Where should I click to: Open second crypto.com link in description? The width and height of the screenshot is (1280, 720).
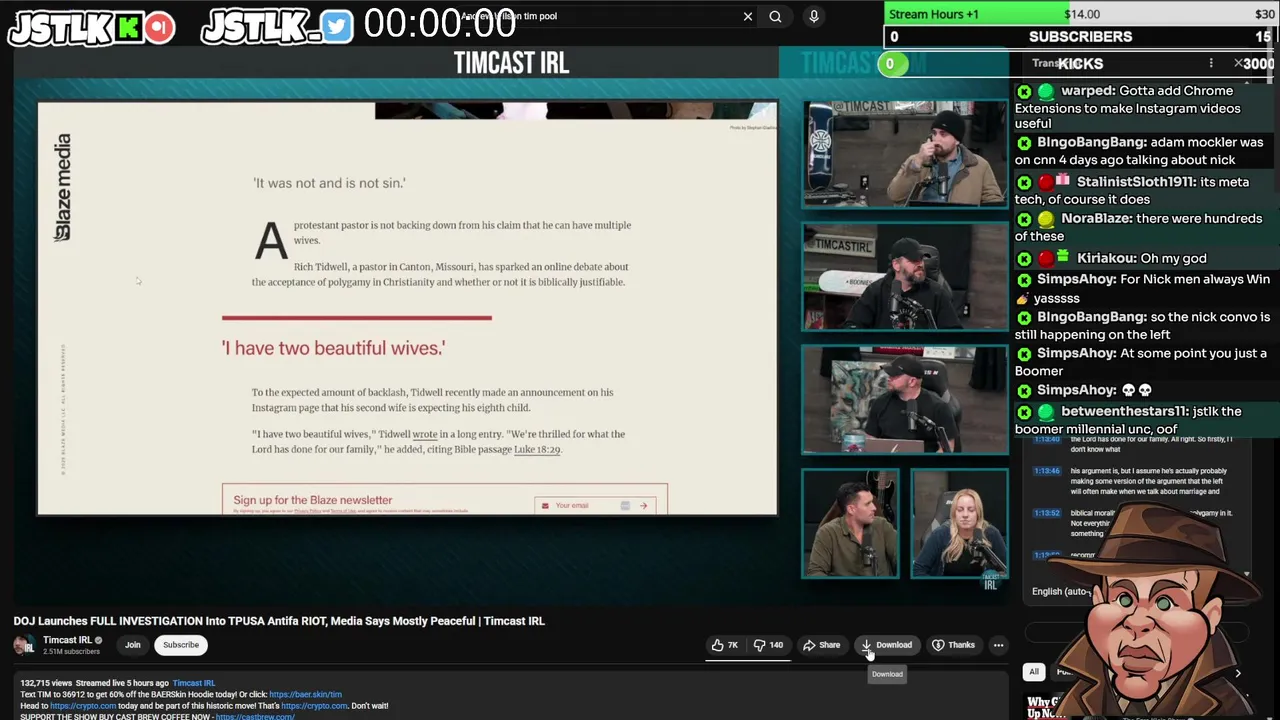314,706
